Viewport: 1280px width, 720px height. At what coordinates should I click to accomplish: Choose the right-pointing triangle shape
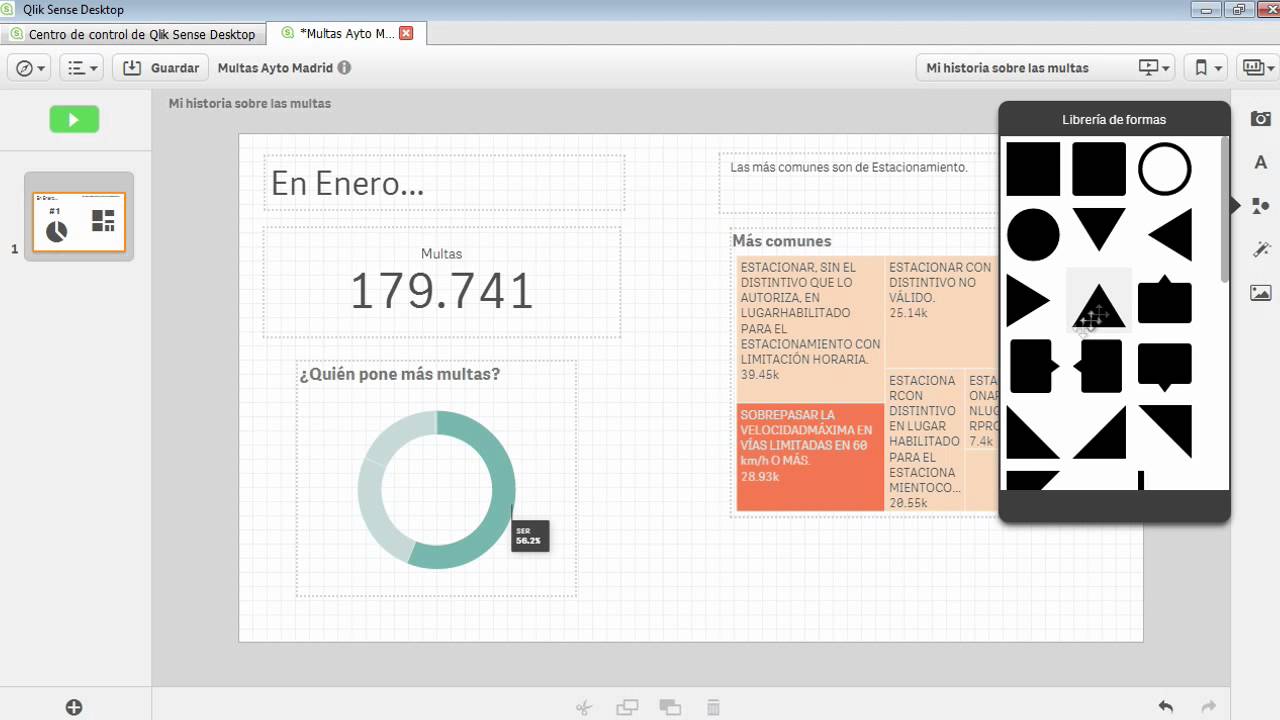(x=1028, y=301)
